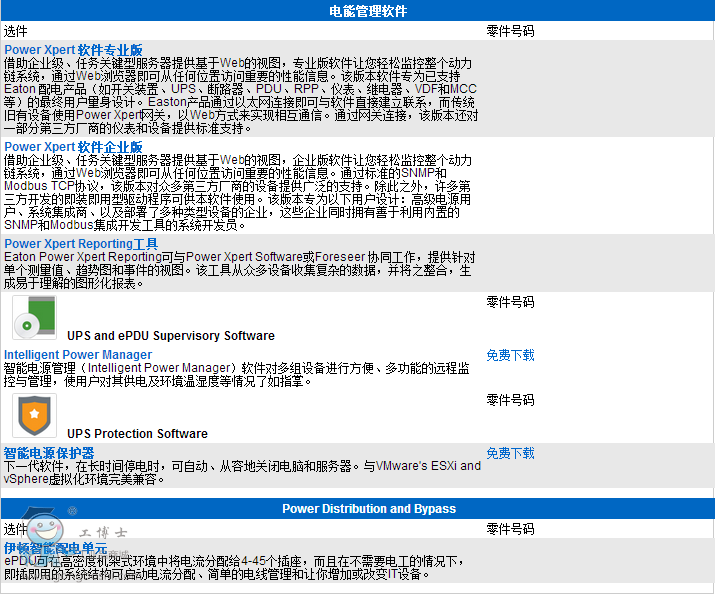
Task: Click the green disc Supervisory Software icon
Action: pyautogui.click(x=34, y=320)
